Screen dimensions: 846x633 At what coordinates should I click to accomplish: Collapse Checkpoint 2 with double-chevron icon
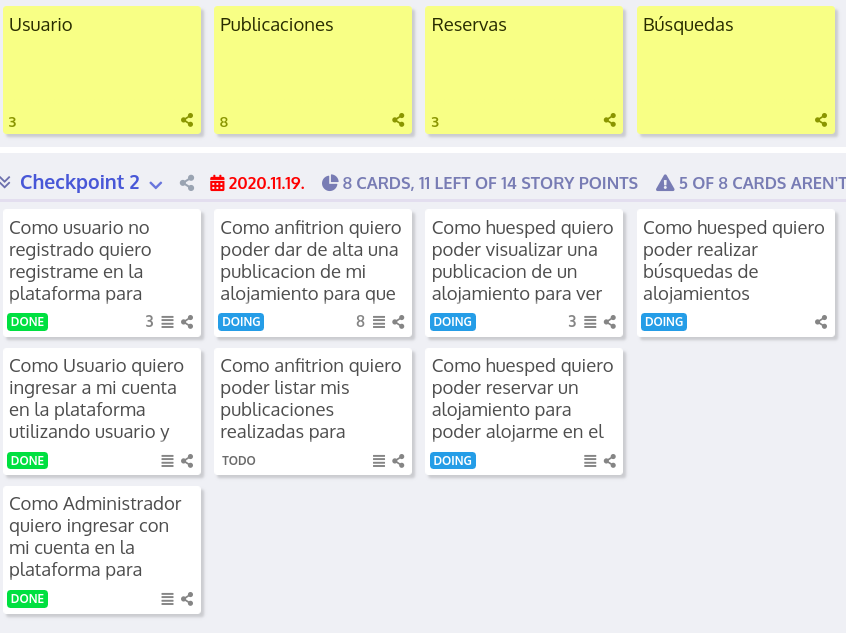click(x=5, y=182)
